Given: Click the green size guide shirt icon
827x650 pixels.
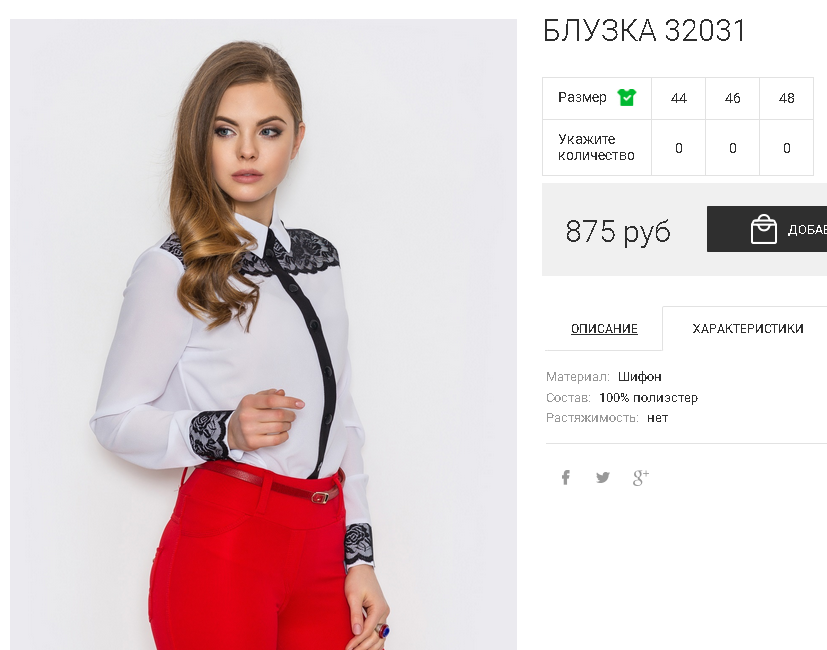Looking at the screenshot, I should [627, 98].
